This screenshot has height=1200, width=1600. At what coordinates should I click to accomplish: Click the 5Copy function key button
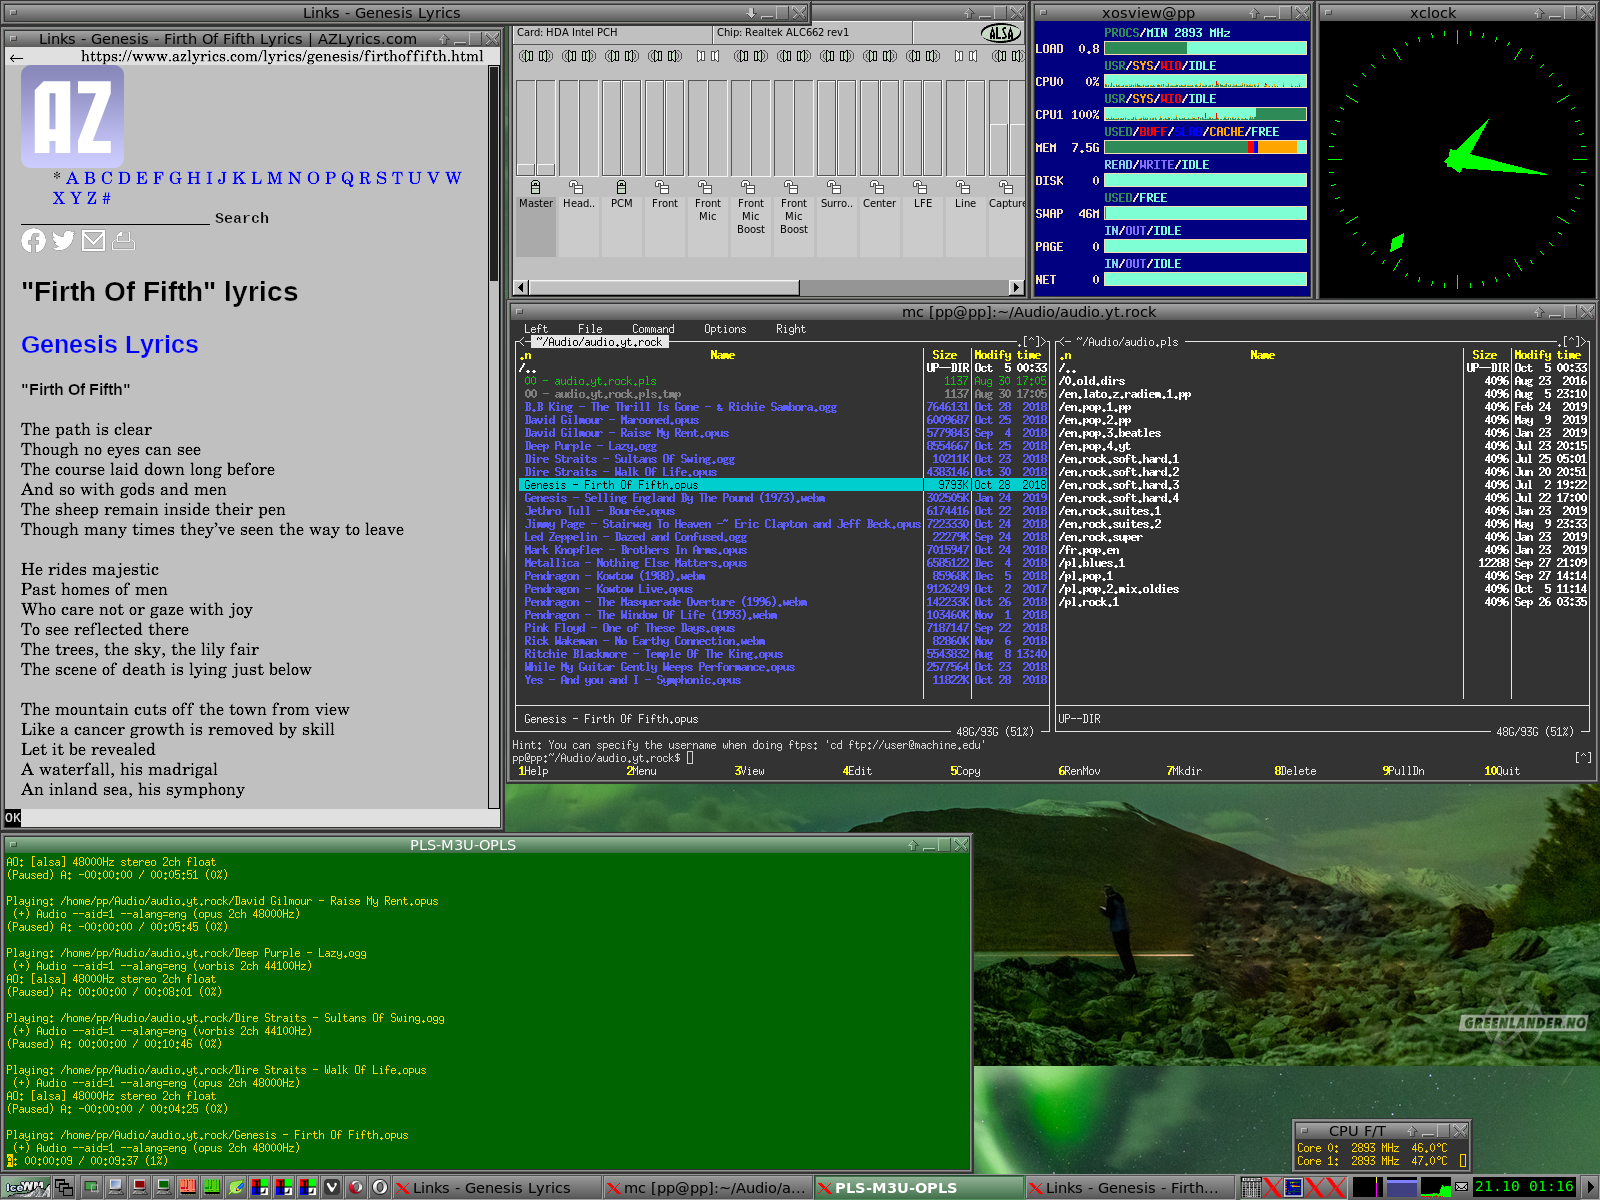click(x=968, y=771)
